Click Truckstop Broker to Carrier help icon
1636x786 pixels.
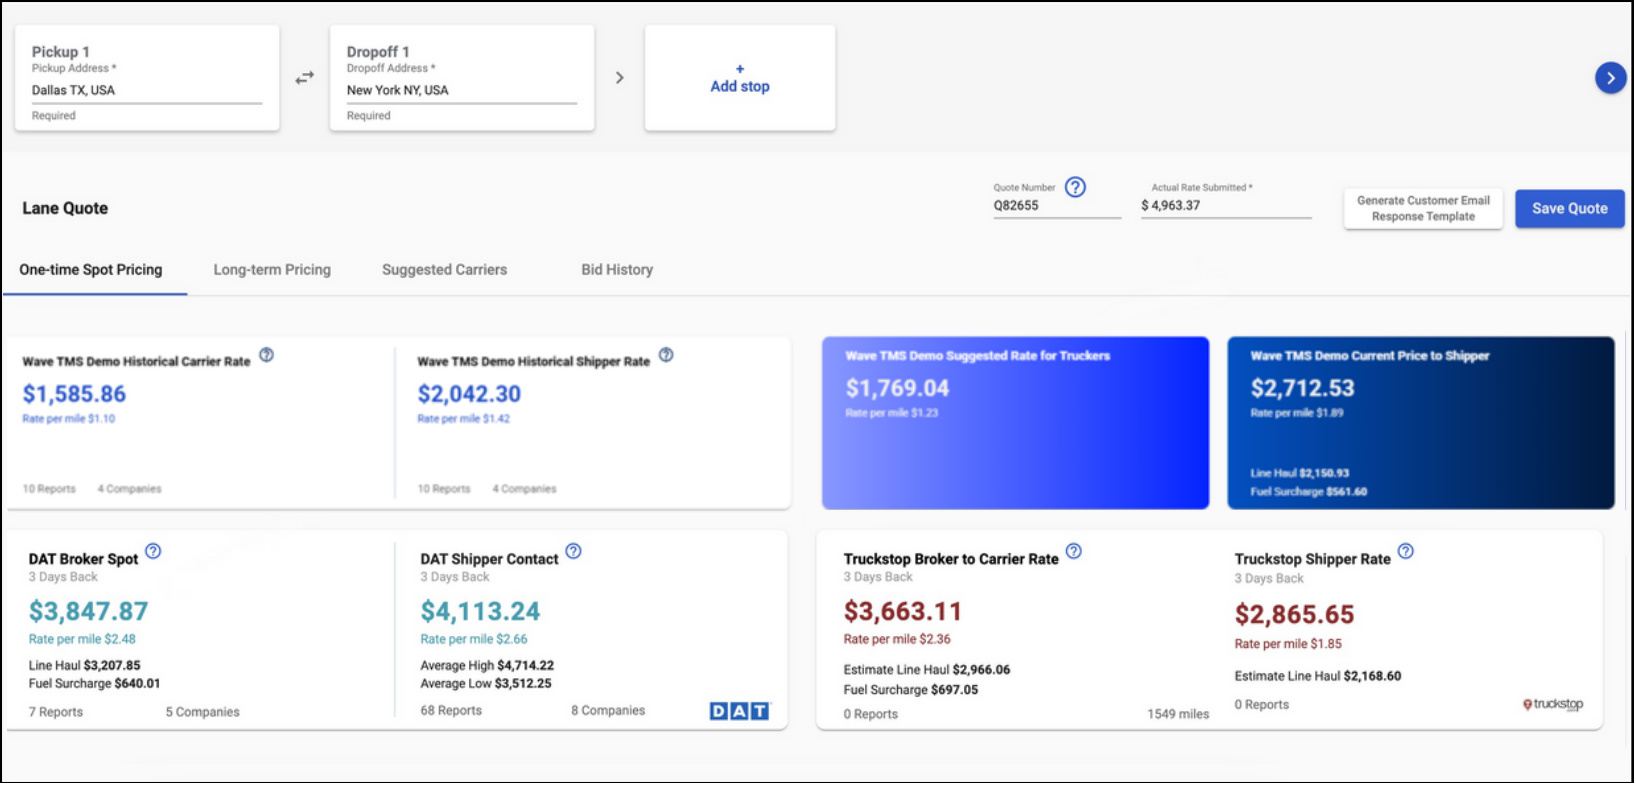(x=1073, y=551)
